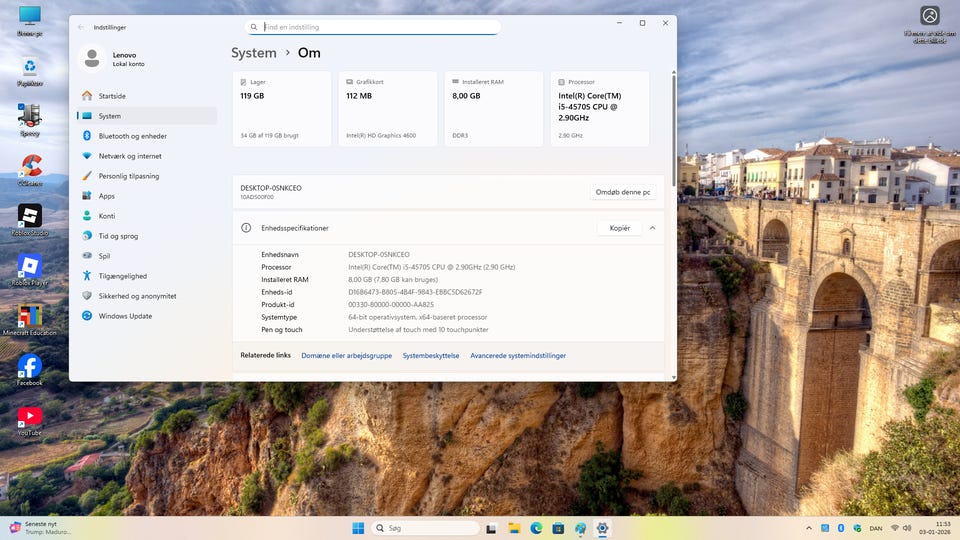This screenshot has height=540, width=960.
Task: Open Task View from the taskbar
Action: [491, 528]
